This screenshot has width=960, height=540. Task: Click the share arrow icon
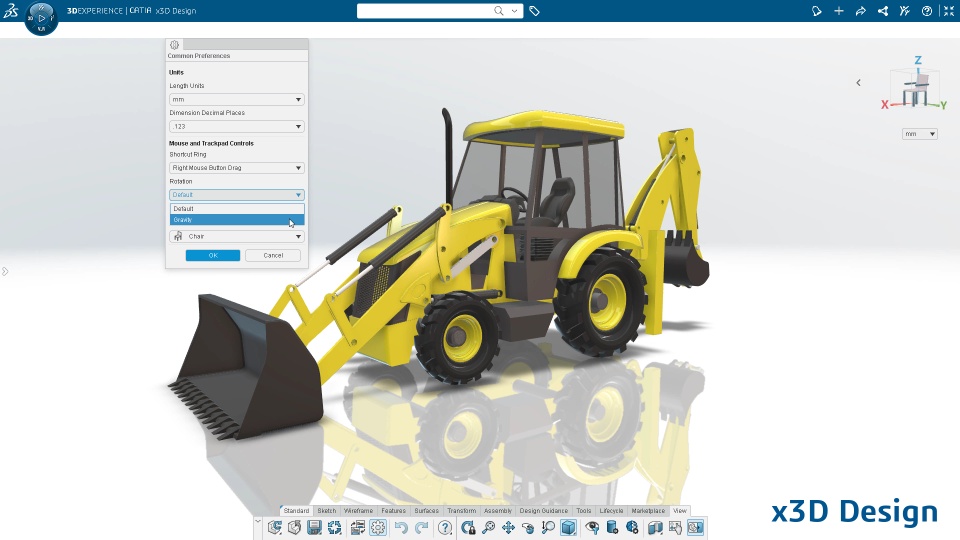tap(861, 11)
